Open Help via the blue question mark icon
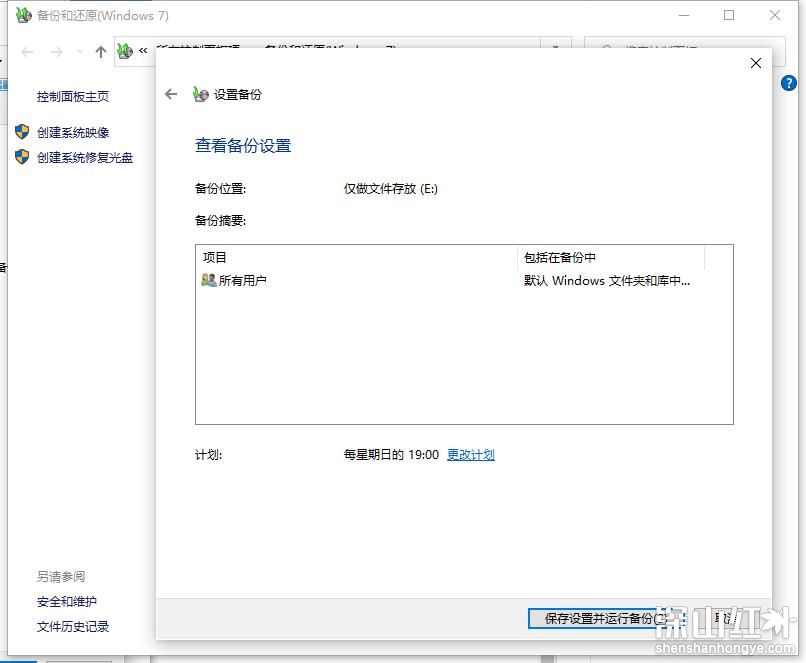The height and width of the screenshot is (663, 806). tap(789, 82)
